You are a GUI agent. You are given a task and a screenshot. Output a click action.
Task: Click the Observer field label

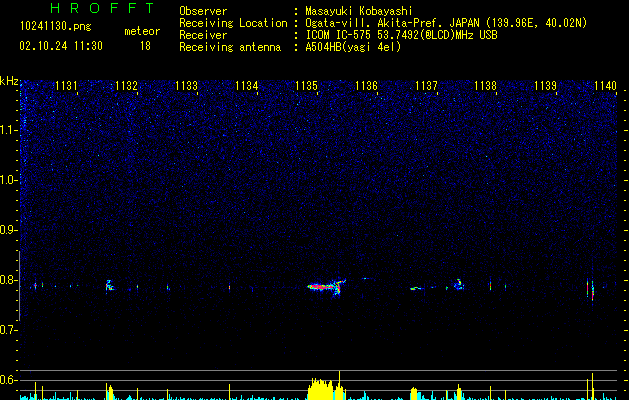coord(203,11)
